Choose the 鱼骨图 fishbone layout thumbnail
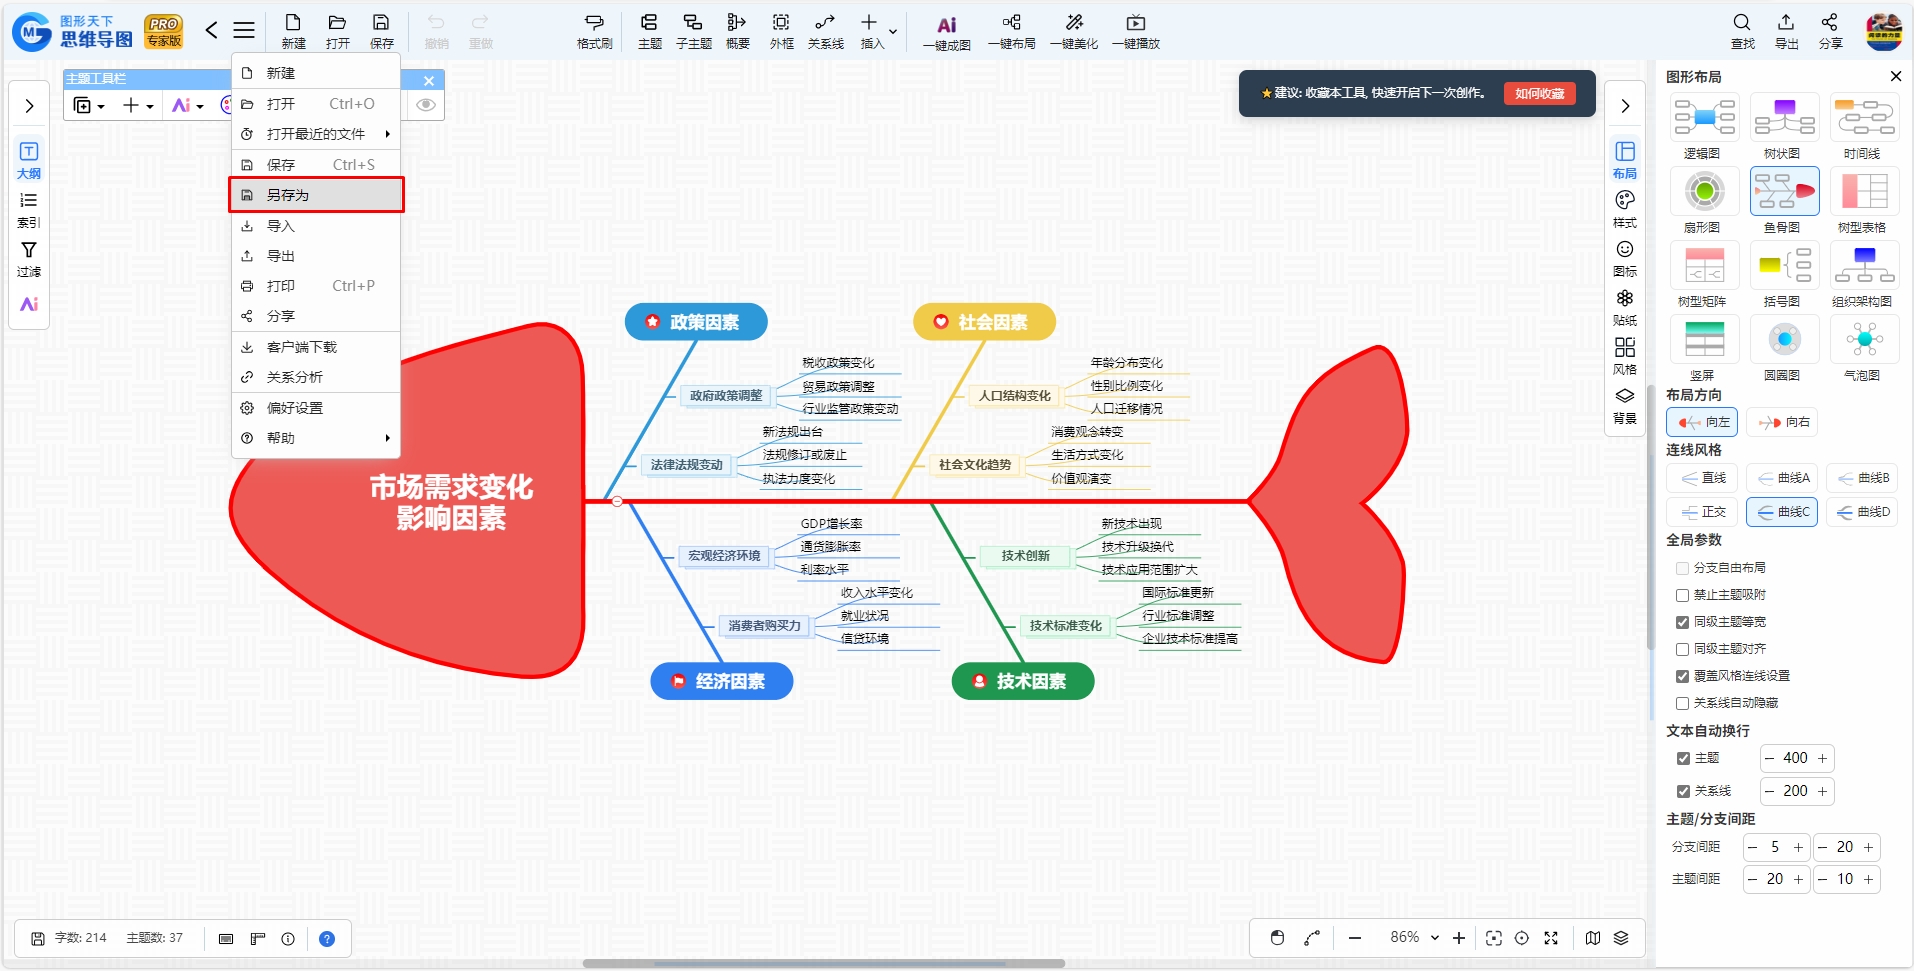This screenshot has width=1914, height=971. [x=1784, y=191]
